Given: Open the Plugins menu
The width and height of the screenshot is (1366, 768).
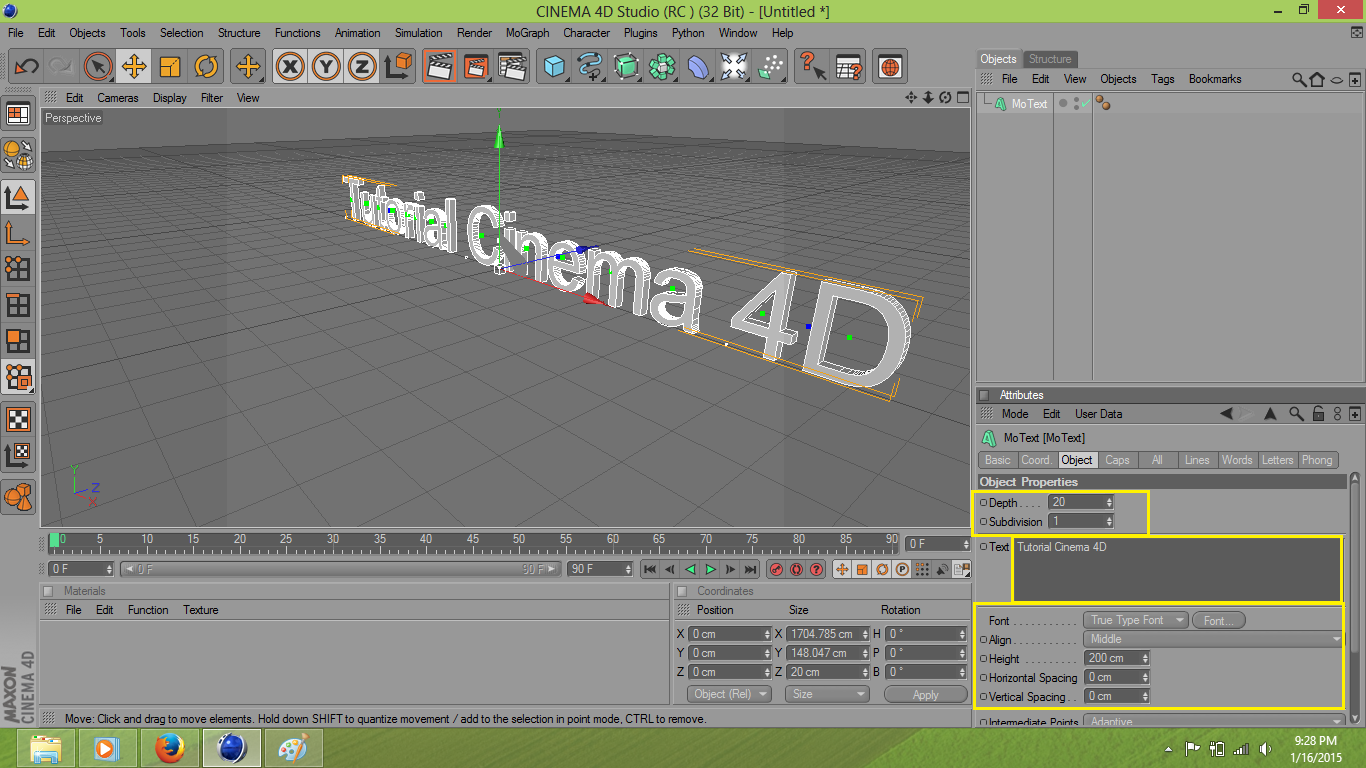Looking at the screenshot, I should coord(641,33).
